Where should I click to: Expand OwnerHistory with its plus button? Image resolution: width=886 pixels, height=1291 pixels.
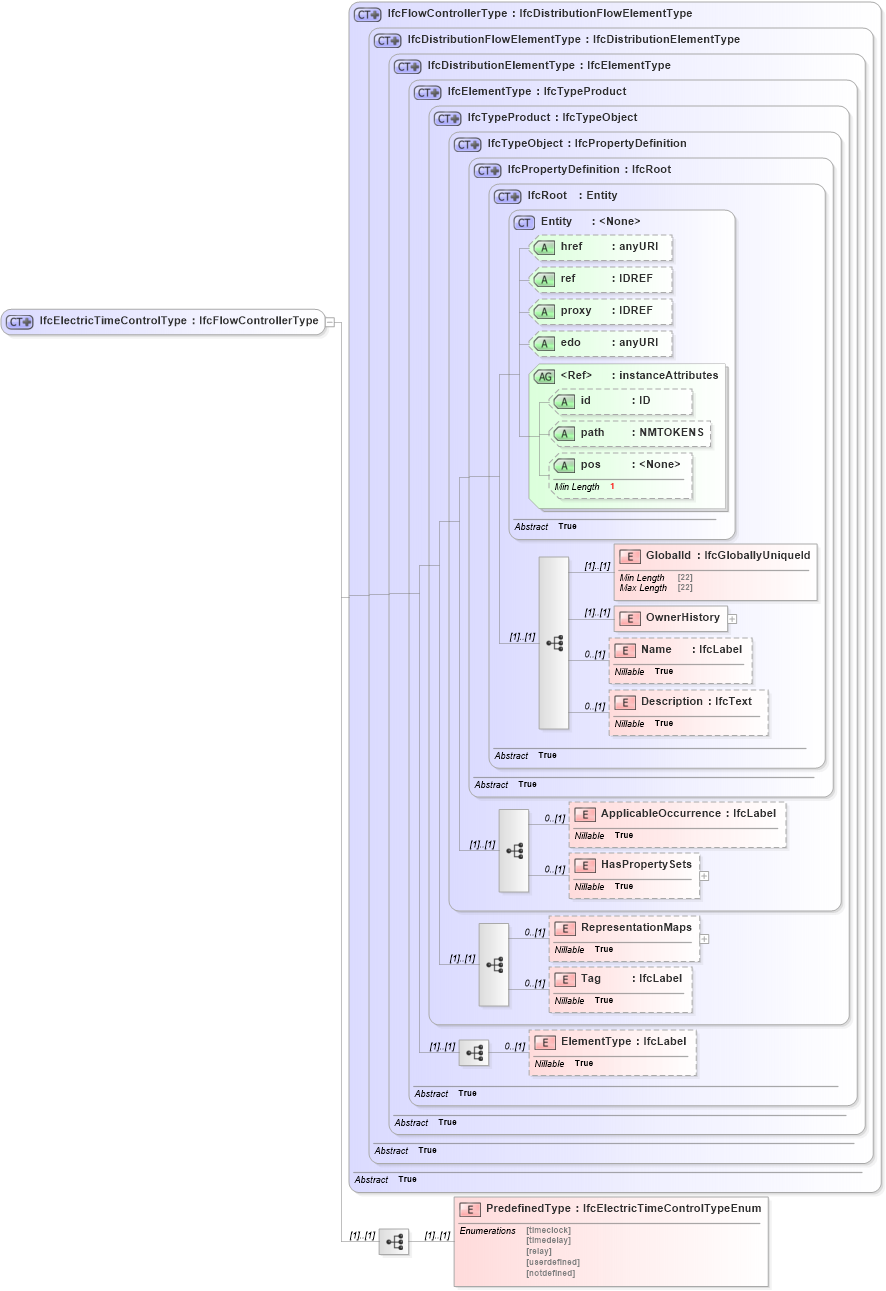pyautogui.click(x=733, y=618)
